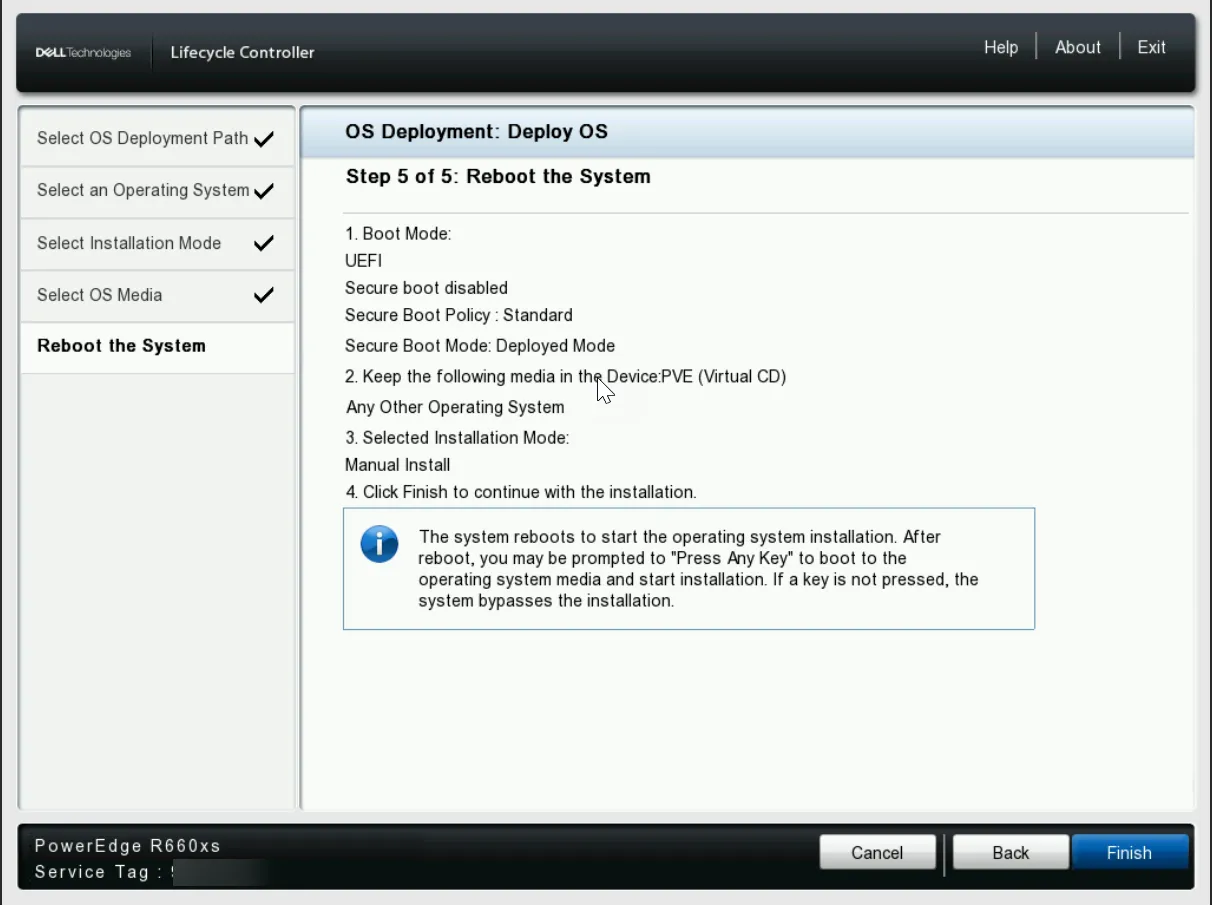Click checkmark beside Select OS Media

click(264, 295)
